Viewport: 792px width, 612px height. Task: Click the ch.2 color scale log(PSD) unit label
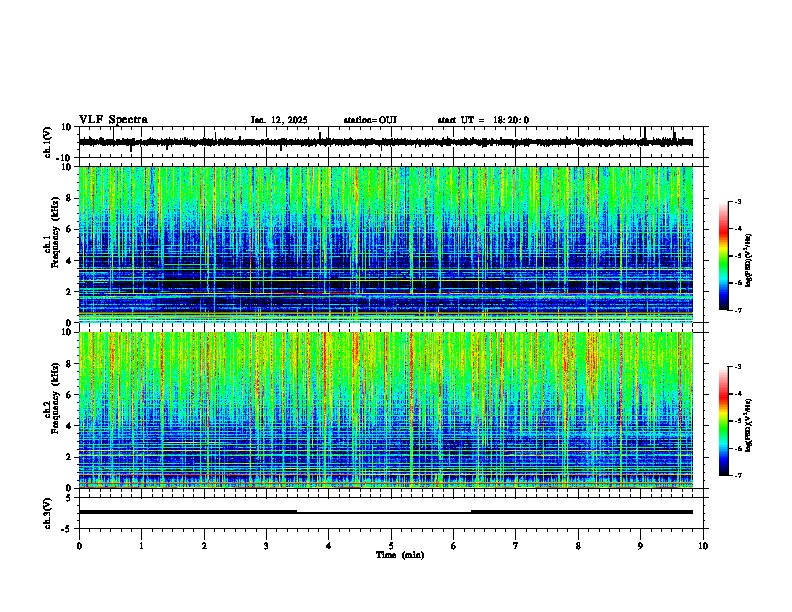[x=749, y=426]
